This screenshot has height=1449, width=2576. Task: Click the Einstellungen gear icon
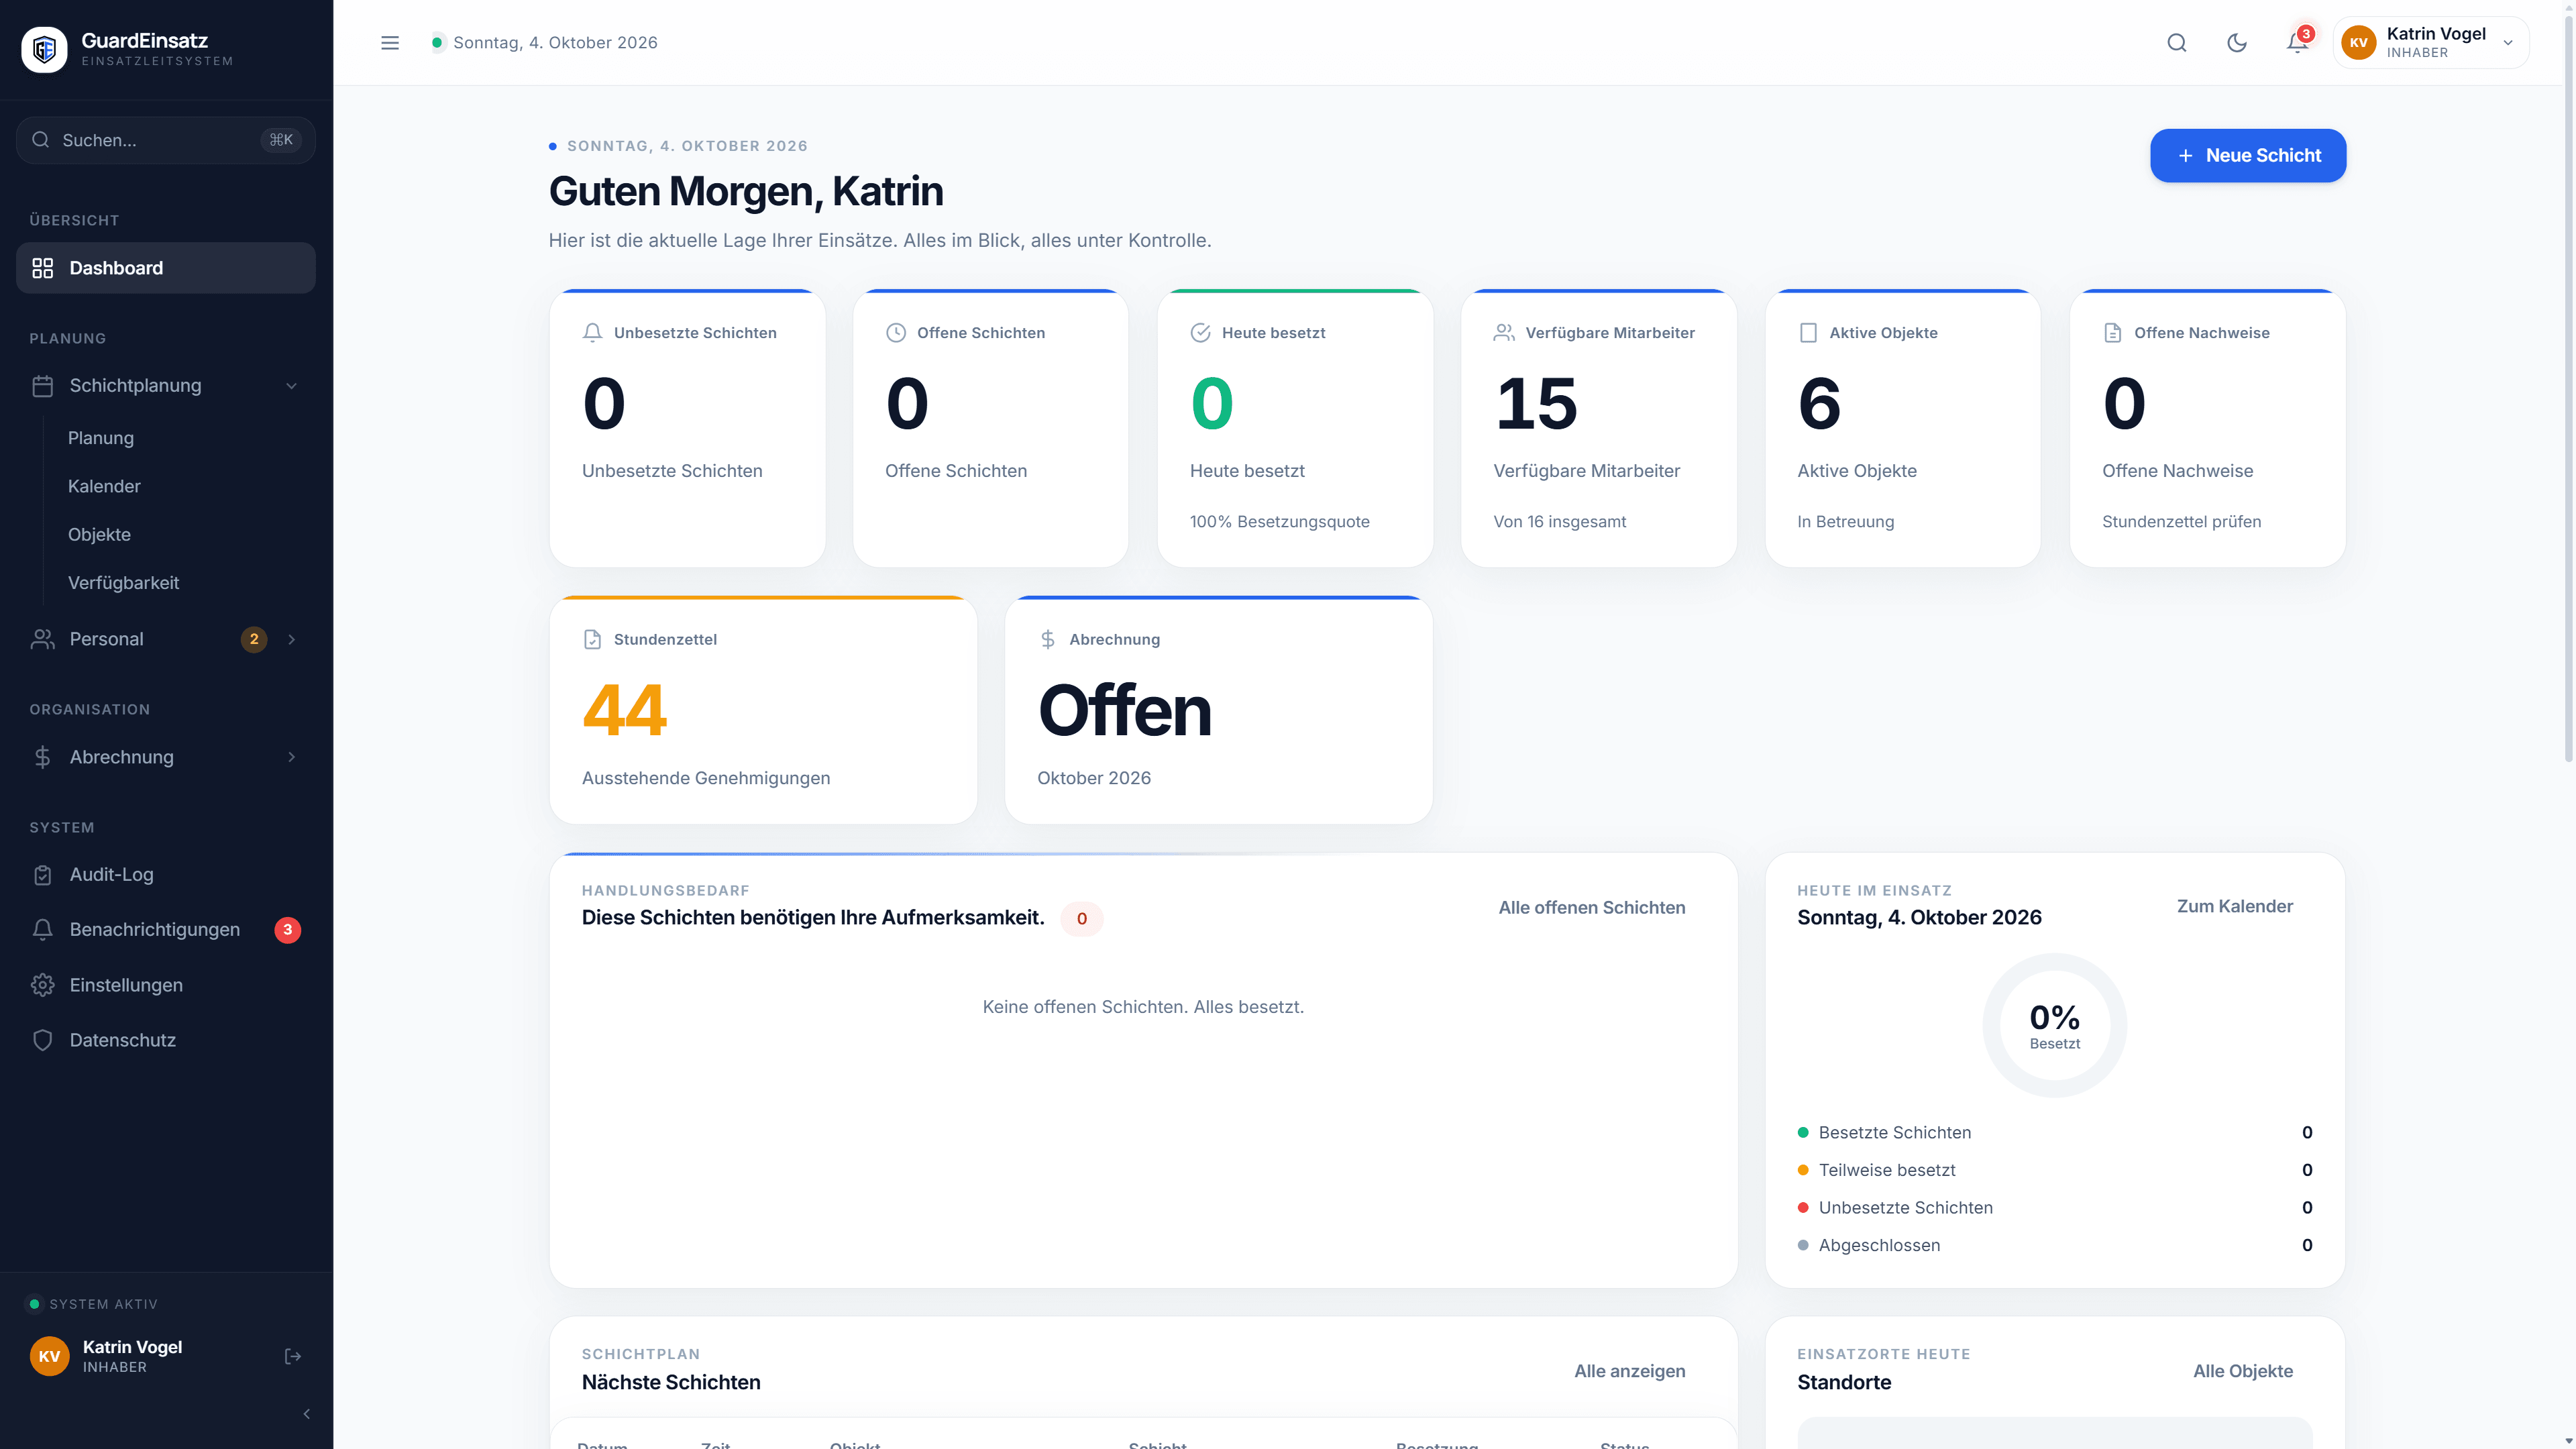(x=42, y=985)
